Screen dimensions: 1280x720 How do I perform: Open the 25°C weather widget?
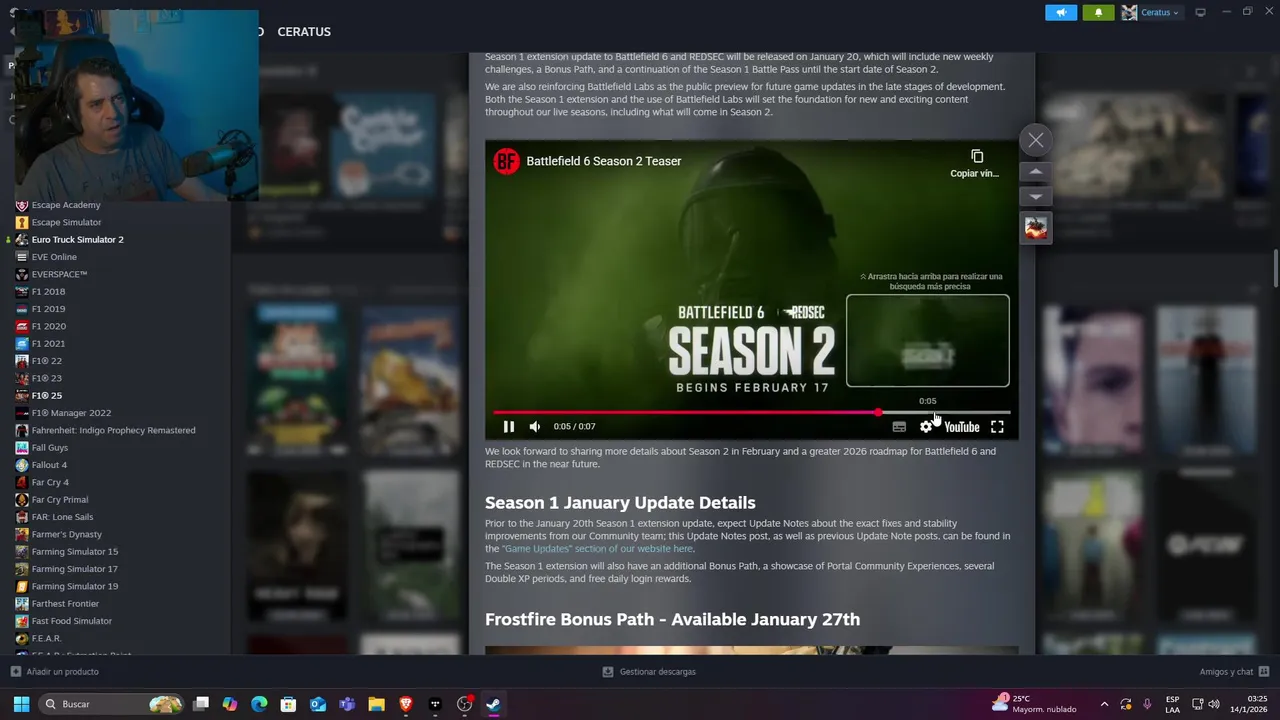1034,704
